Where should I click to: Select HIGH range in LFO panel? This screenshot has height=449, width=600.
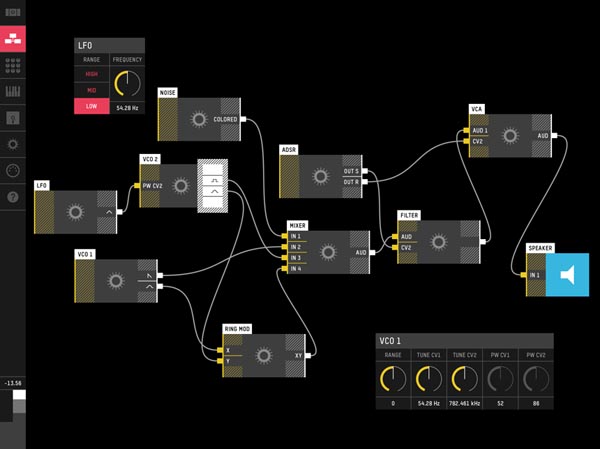[91, 74]
